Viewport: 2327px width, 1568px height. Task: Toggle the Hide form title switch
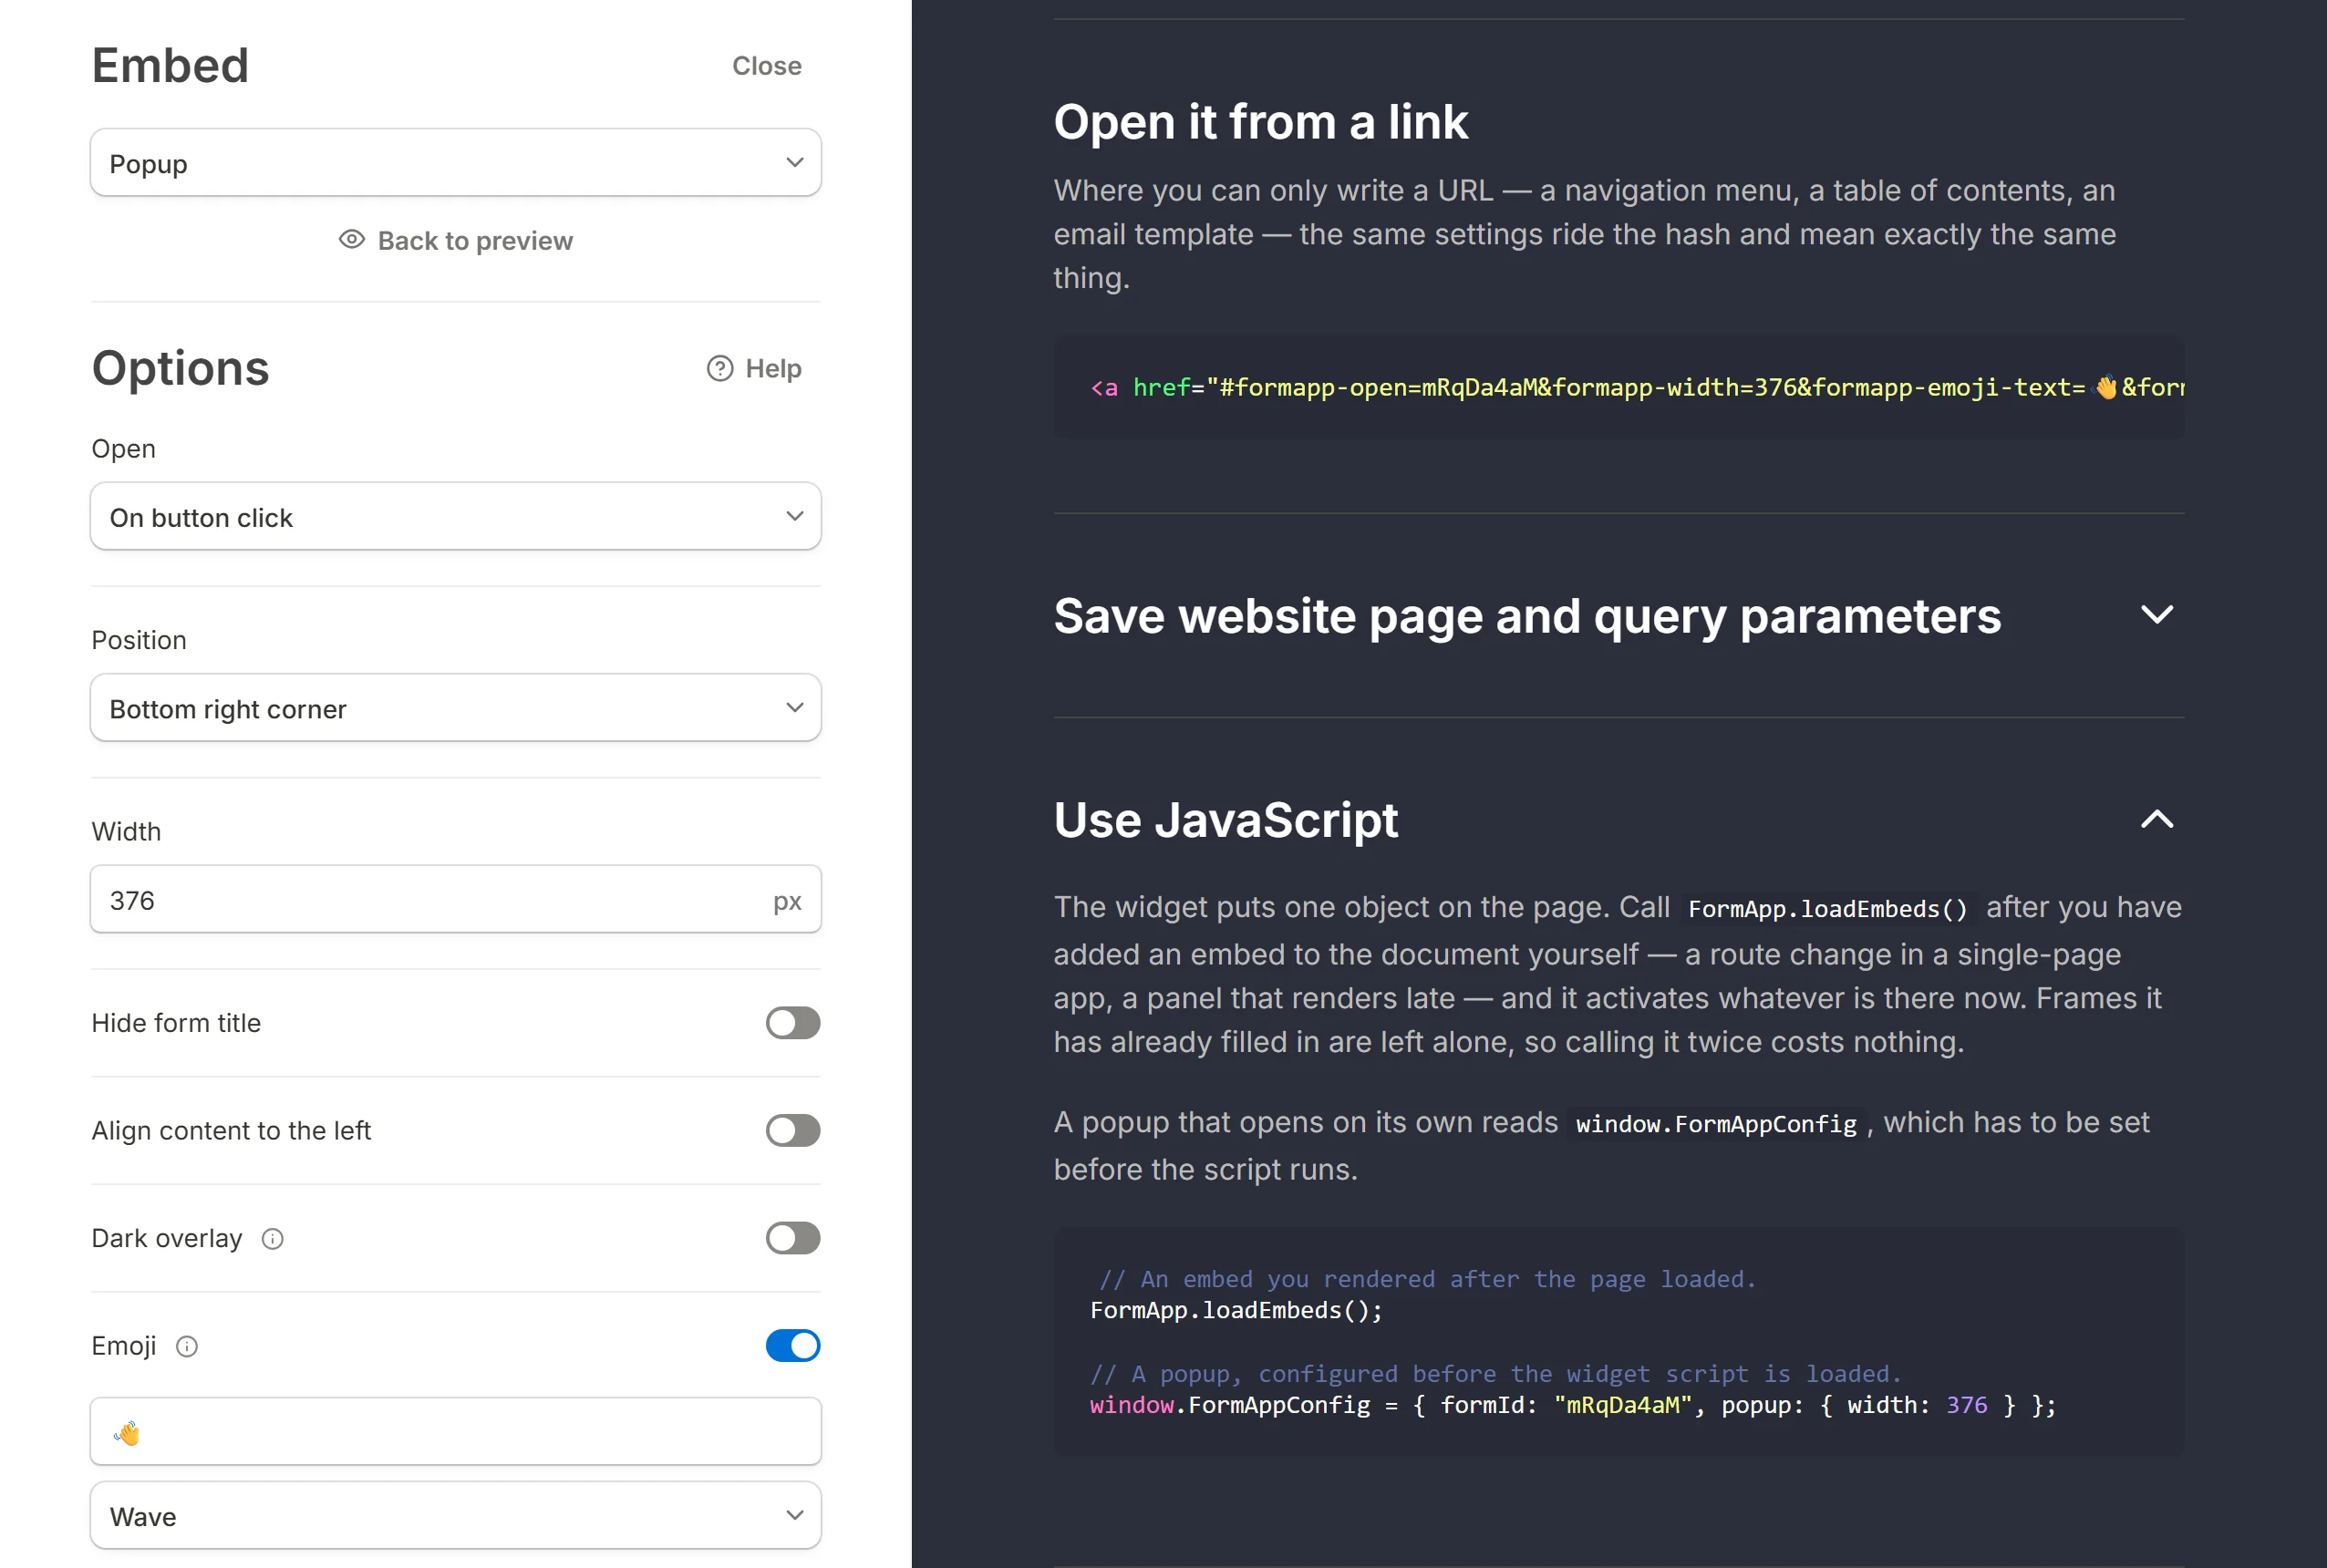point(793,1023)
